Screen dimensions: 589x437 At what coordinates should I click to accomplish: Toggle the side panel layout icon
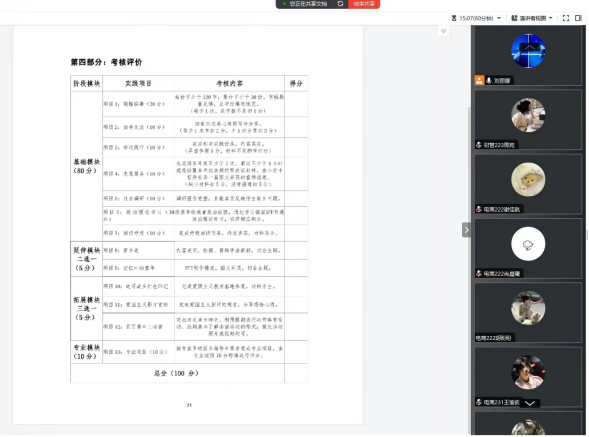tap(578, 18)
